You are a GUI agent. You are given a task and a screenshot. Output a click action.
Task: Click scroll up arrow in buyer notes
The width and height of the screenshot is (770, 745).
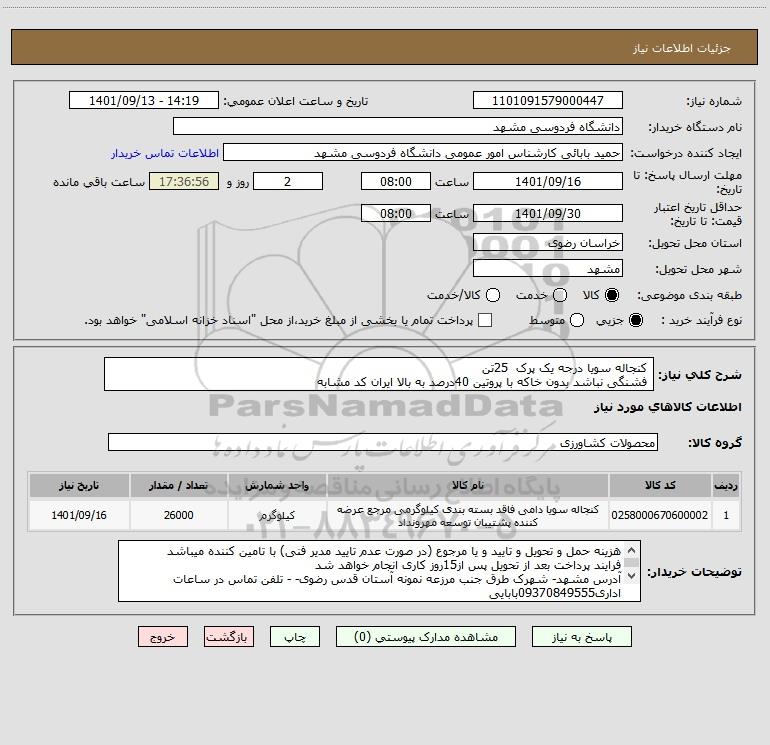click(x=632, y=550)
